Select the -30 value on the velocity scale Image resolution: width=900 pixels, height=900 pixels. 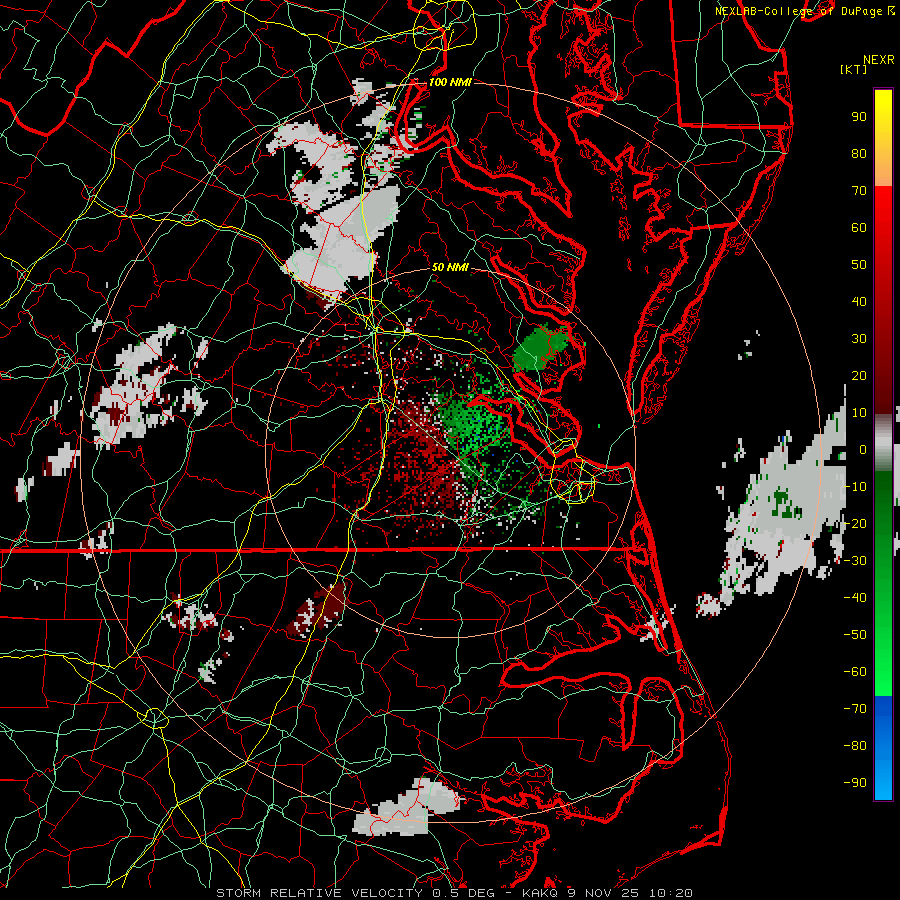(x=855, y=561)
